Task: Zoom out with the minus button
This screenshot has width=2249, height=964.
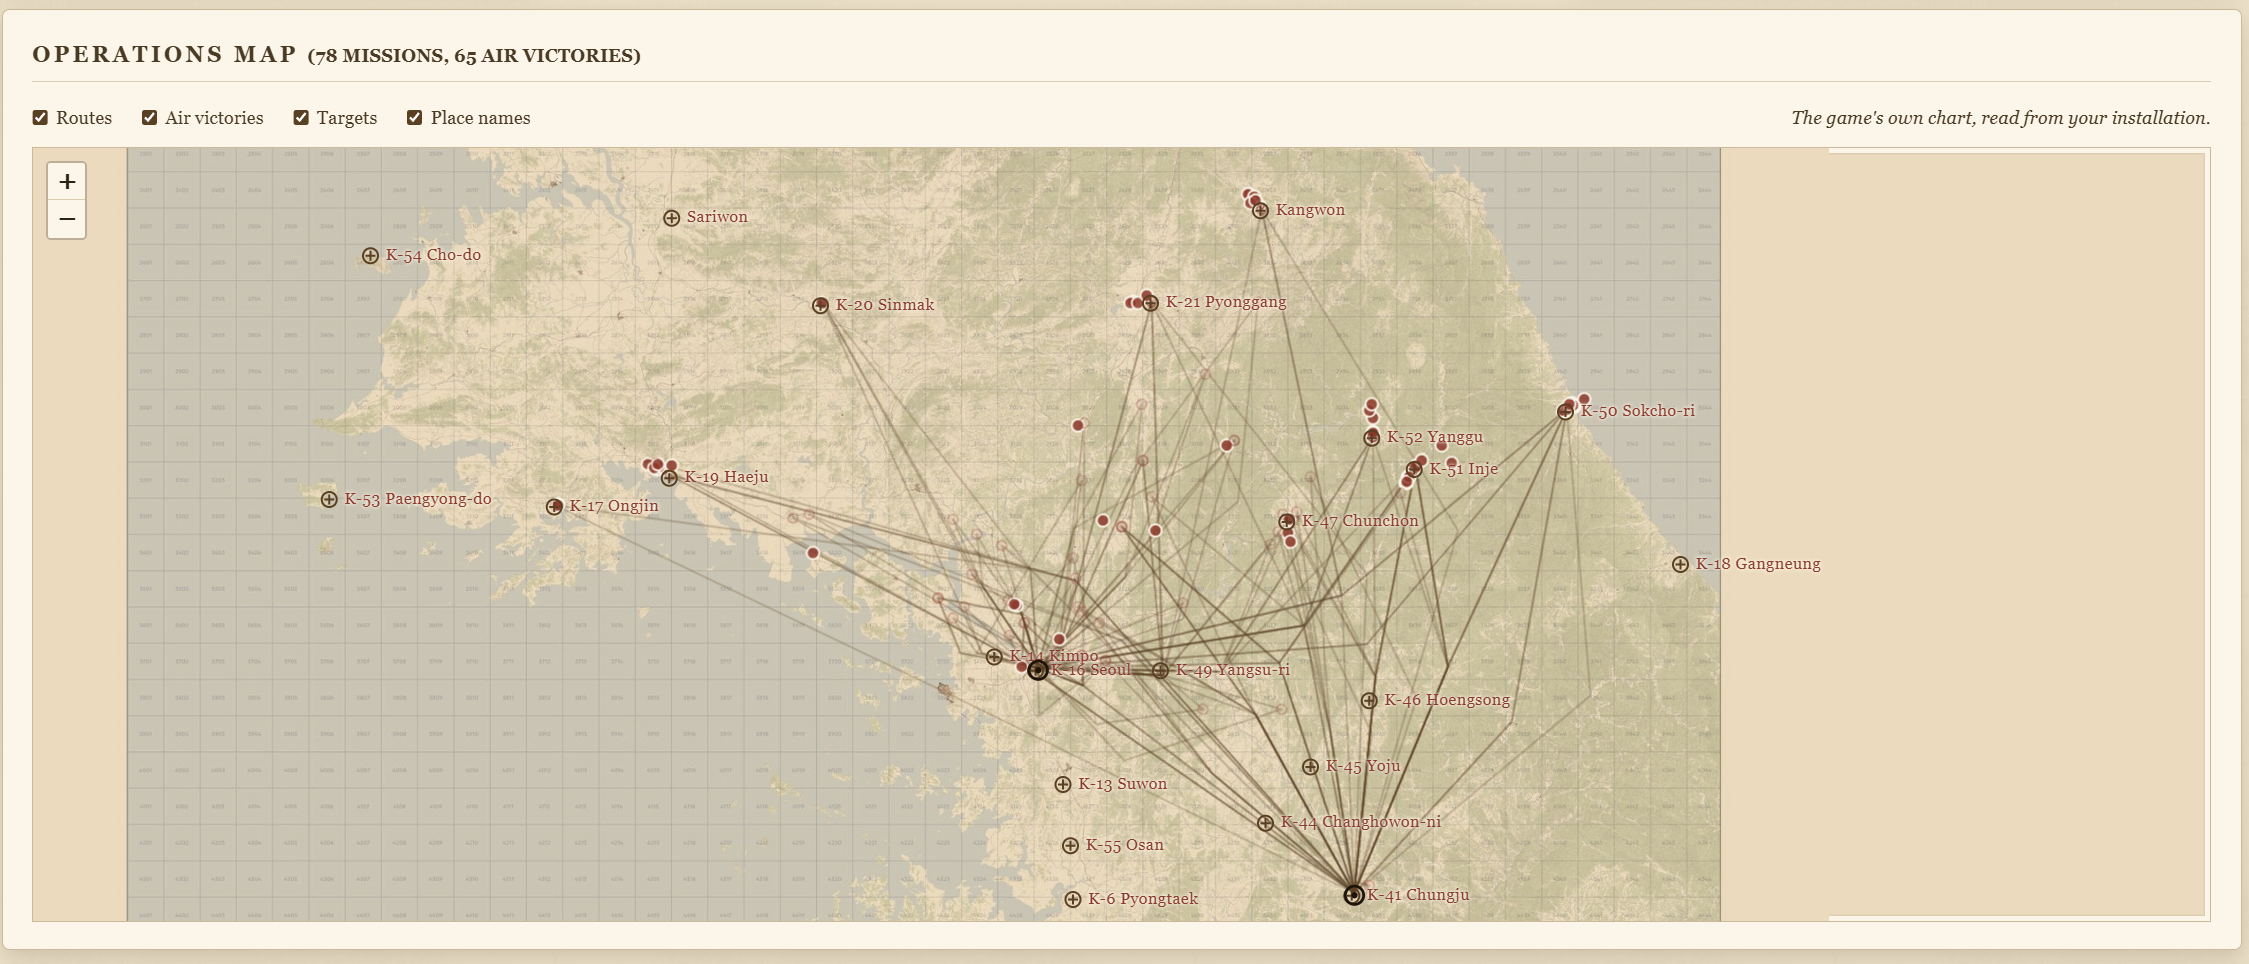Action: pos(67,219)
